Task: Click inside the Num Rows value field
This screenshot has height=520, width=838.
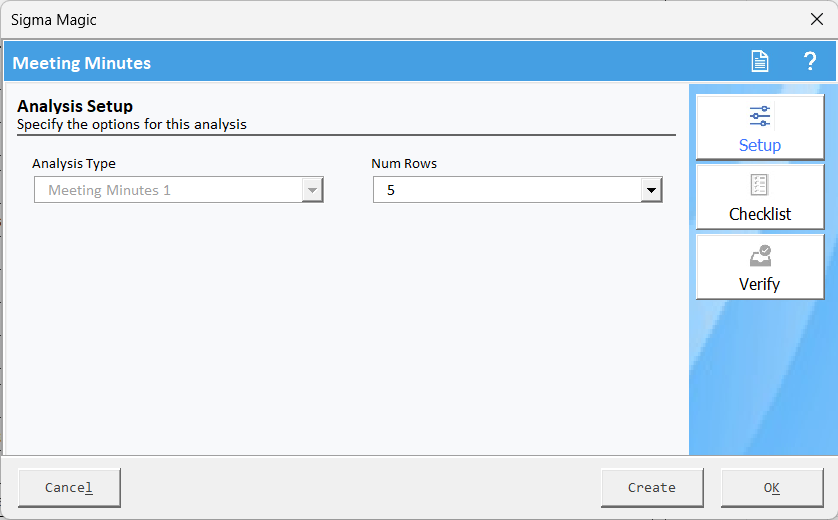Action: tap(506, 190)
